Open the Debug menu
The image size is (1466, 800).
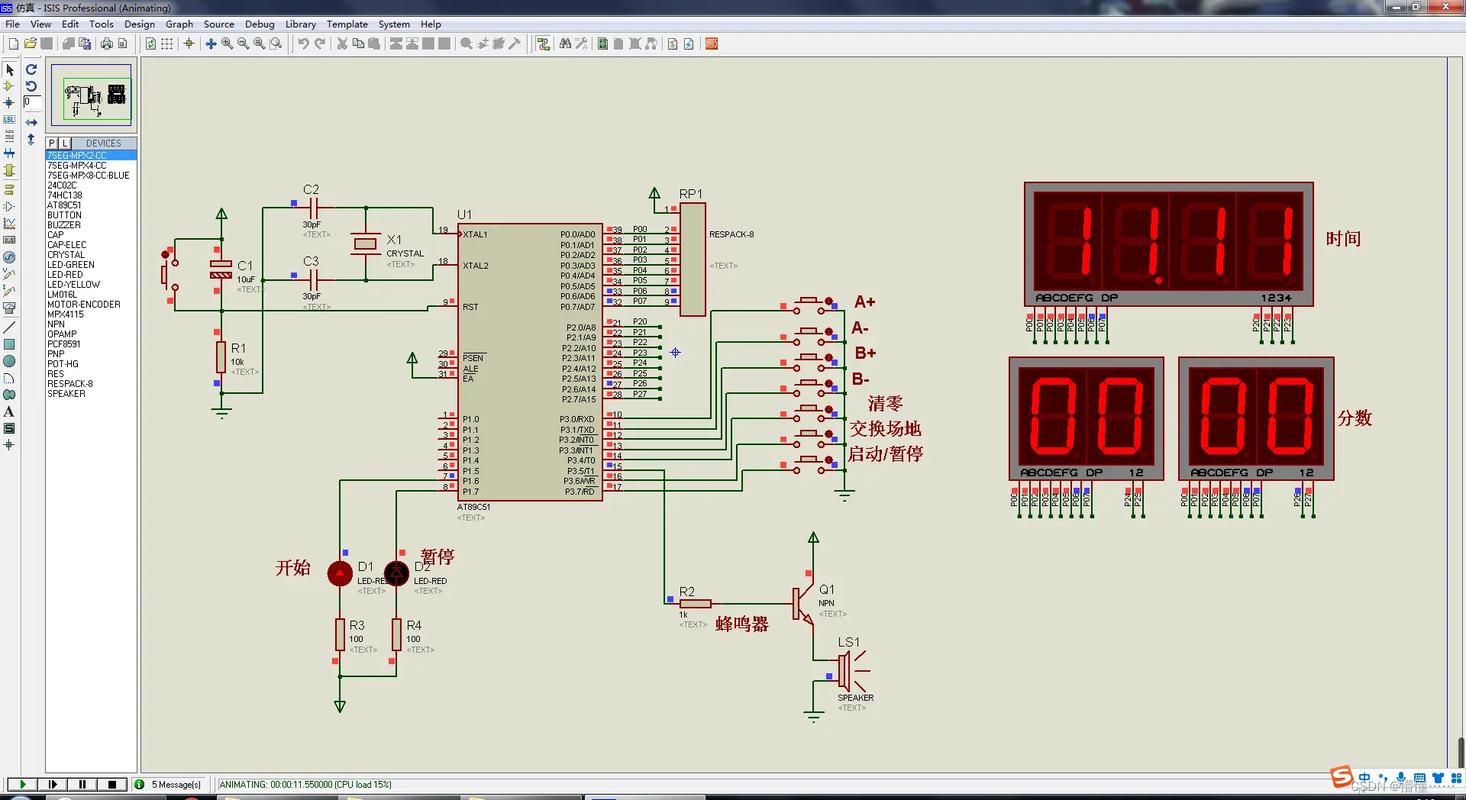click(x=259, y=24)
